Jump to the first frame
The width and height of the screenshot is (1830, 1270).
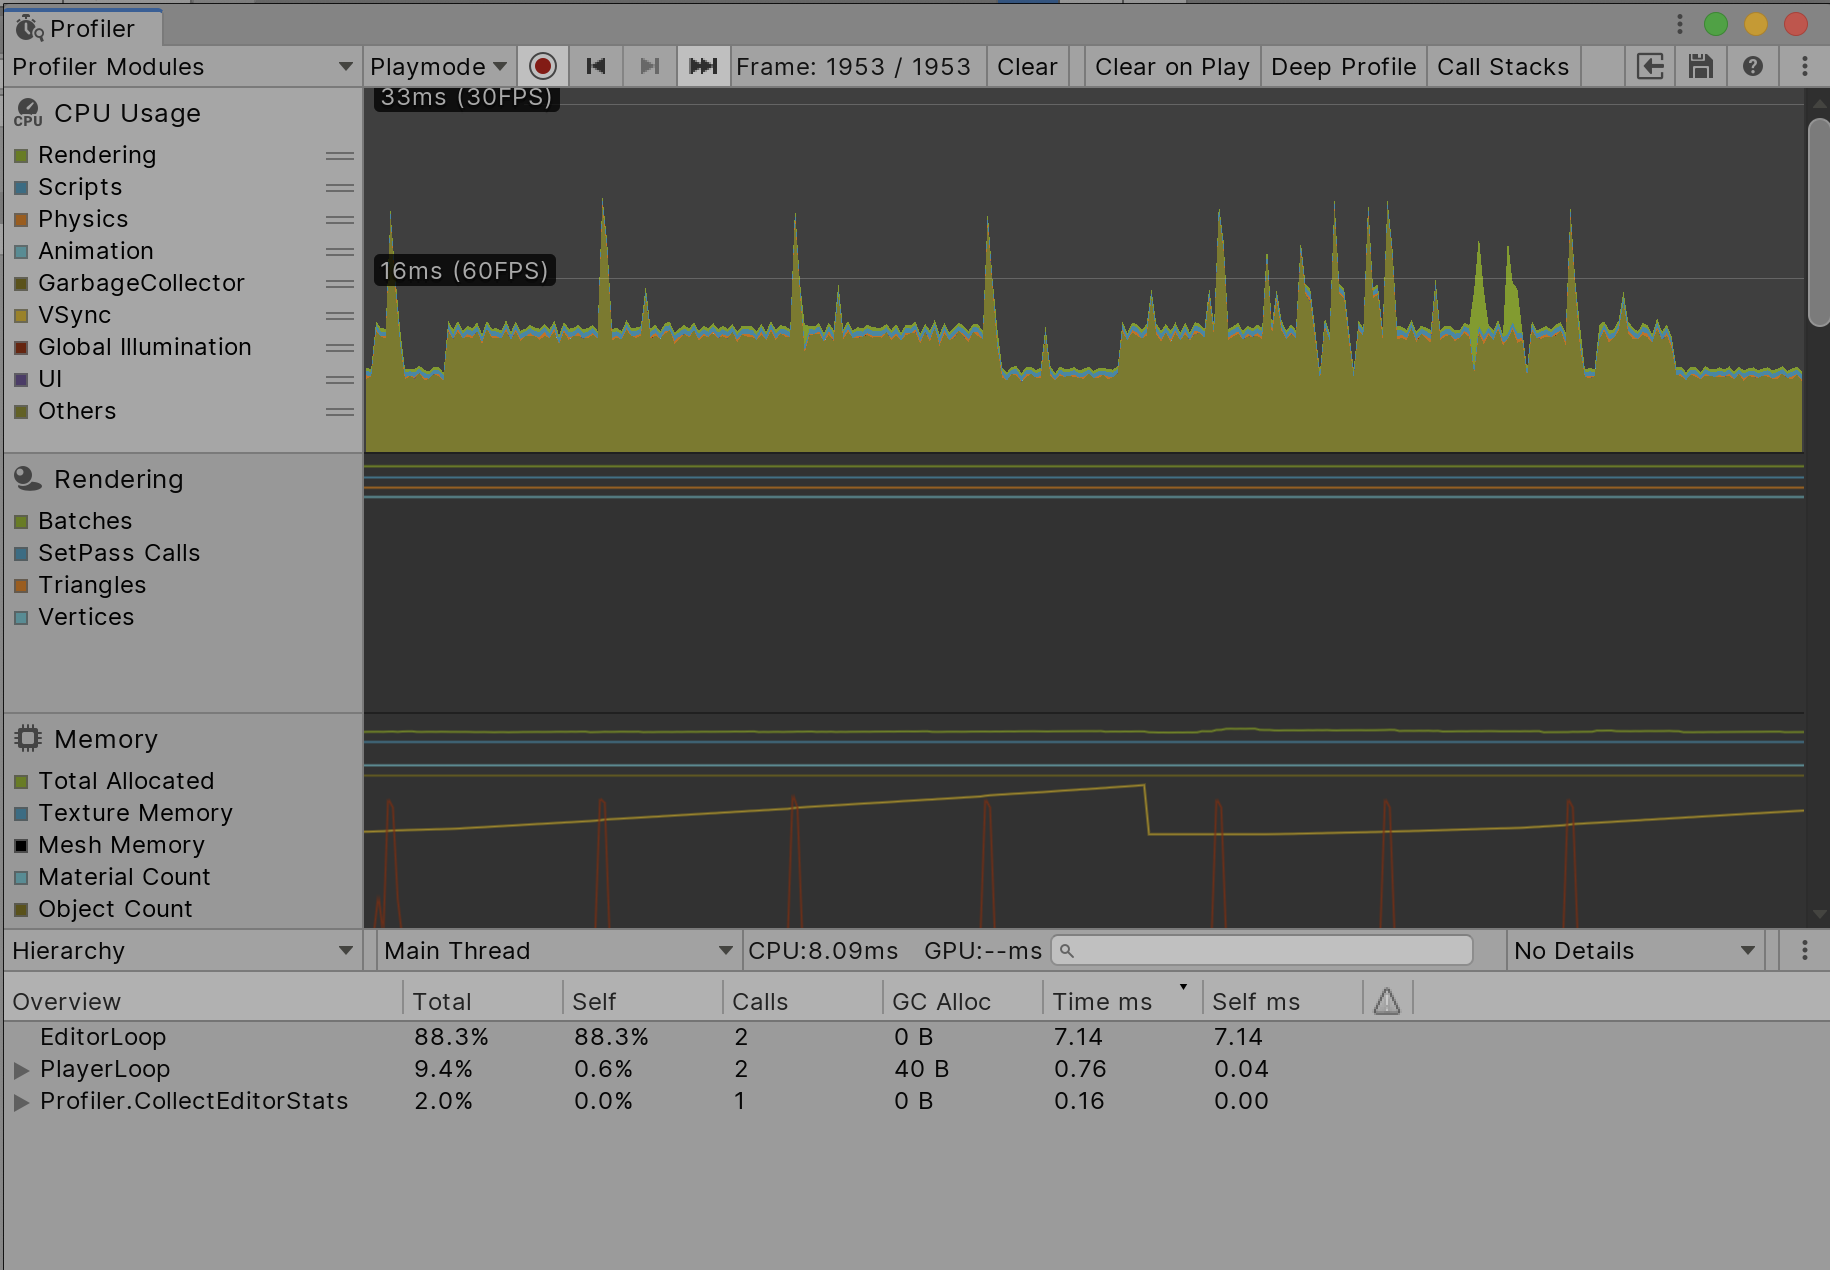pyautogui.click(x=596, y=66)
